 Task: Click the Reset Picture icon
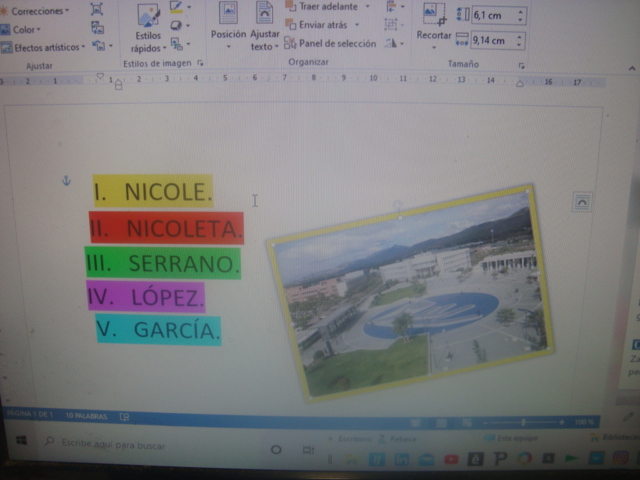[x=98, y=45]
